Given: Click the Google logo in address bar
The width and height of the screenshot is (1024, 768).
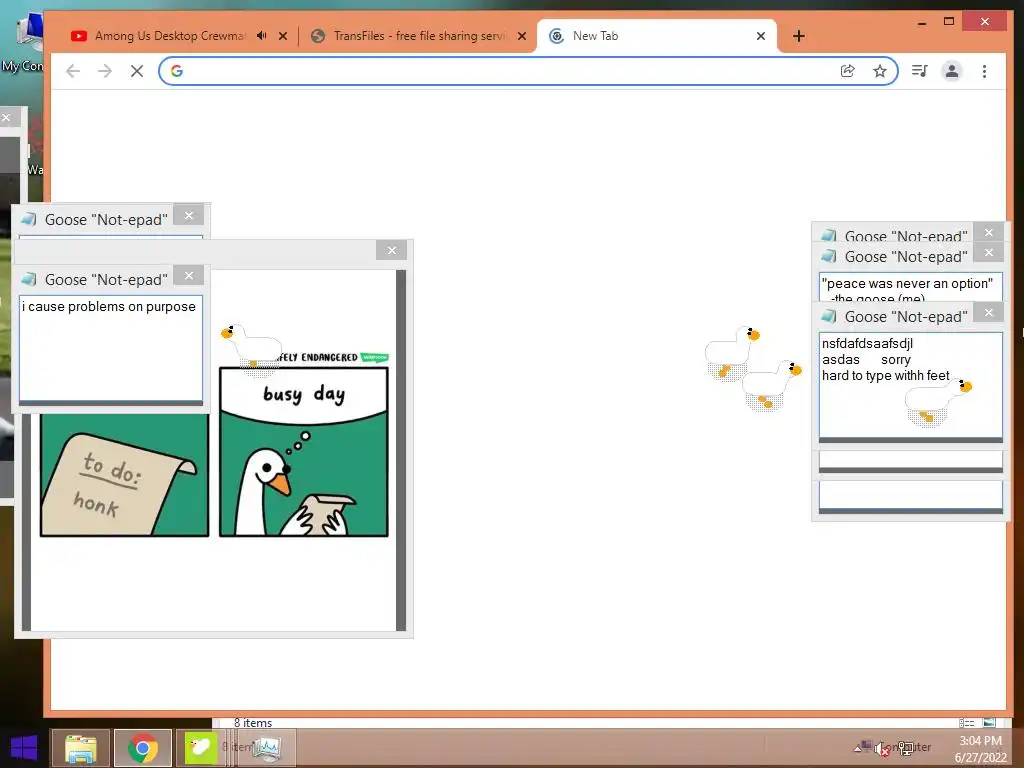Looking at the screenshot, I should point(177,71).
